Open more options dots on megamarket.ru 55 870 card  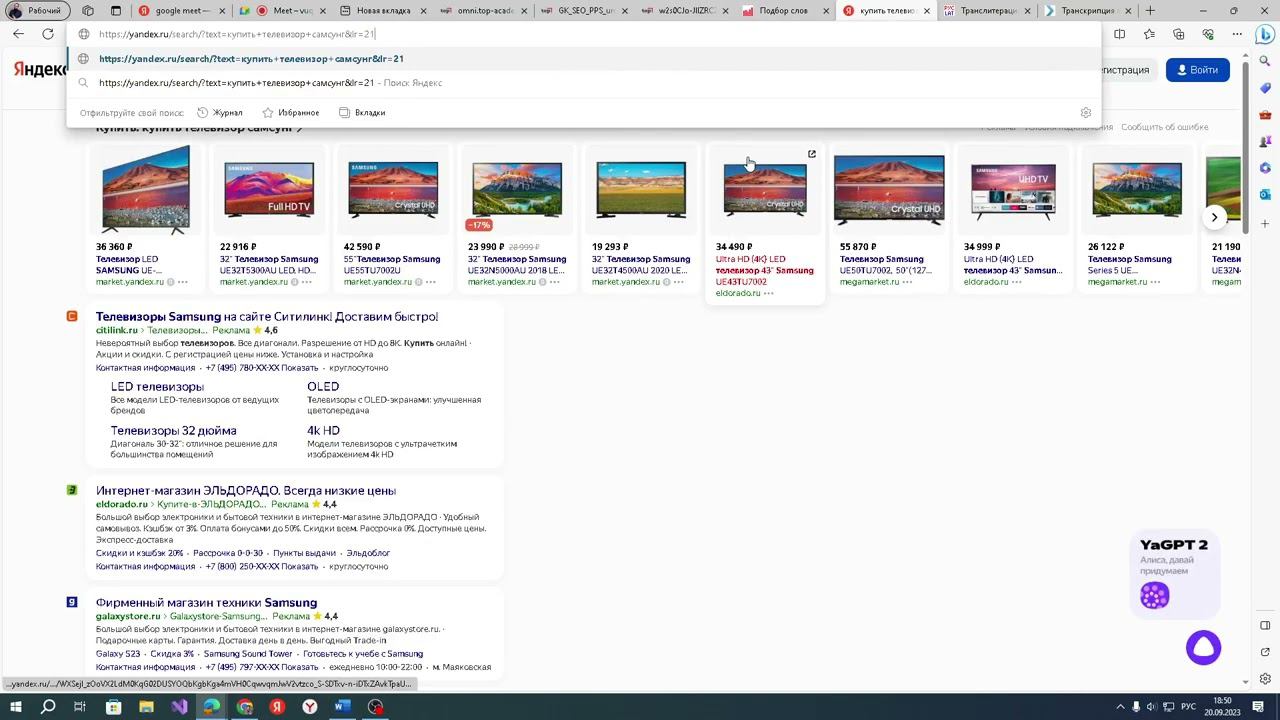(907, 282)
